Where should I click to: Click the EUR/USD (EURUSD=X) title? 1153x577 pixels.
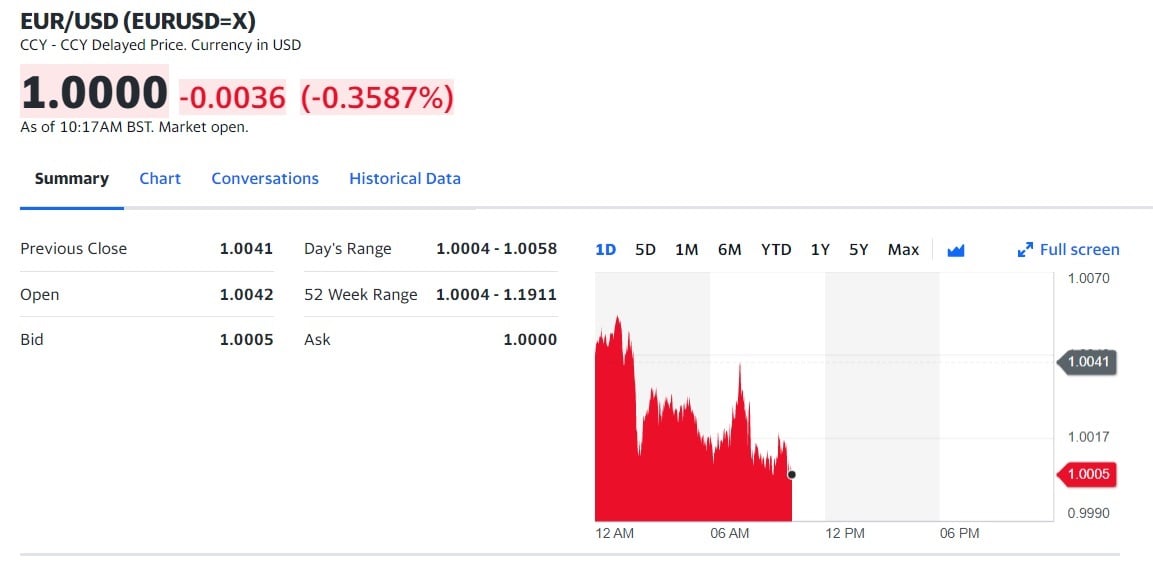click(x=138, y=21)
